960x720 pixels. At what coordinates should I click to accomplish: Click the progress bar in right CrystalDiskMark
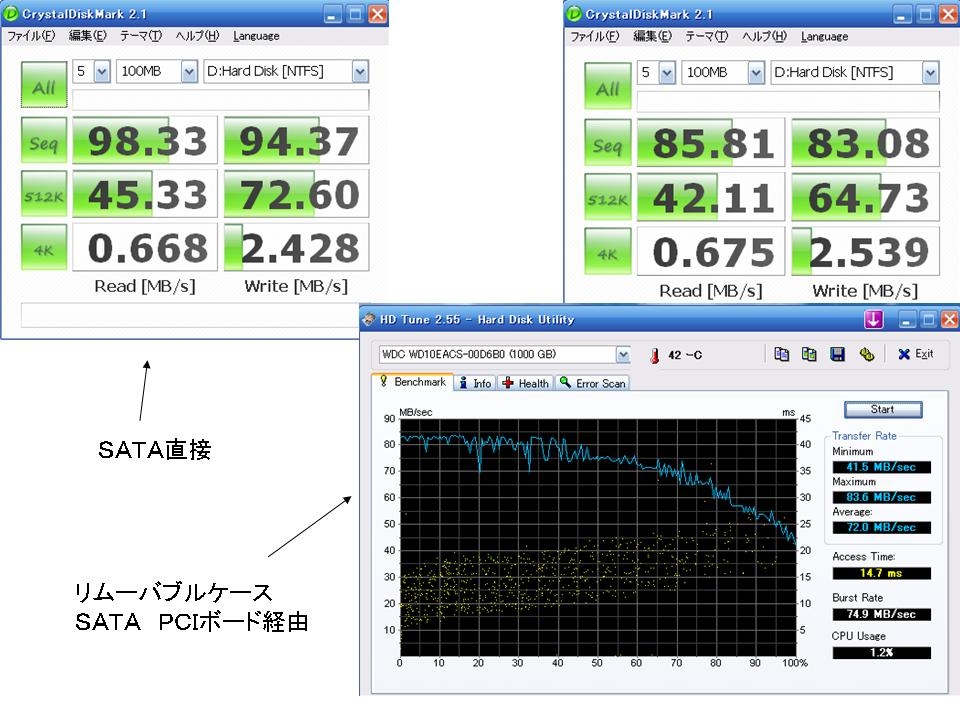(788, 101)
